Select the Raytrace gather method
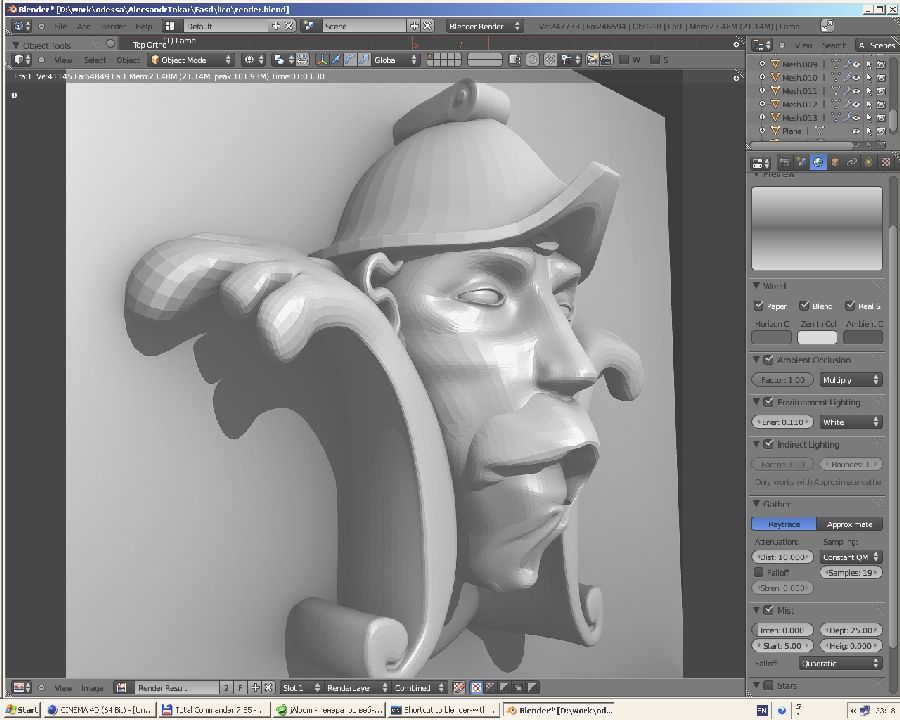The width and height of the screenshot is (900, 720). point(784,524)
